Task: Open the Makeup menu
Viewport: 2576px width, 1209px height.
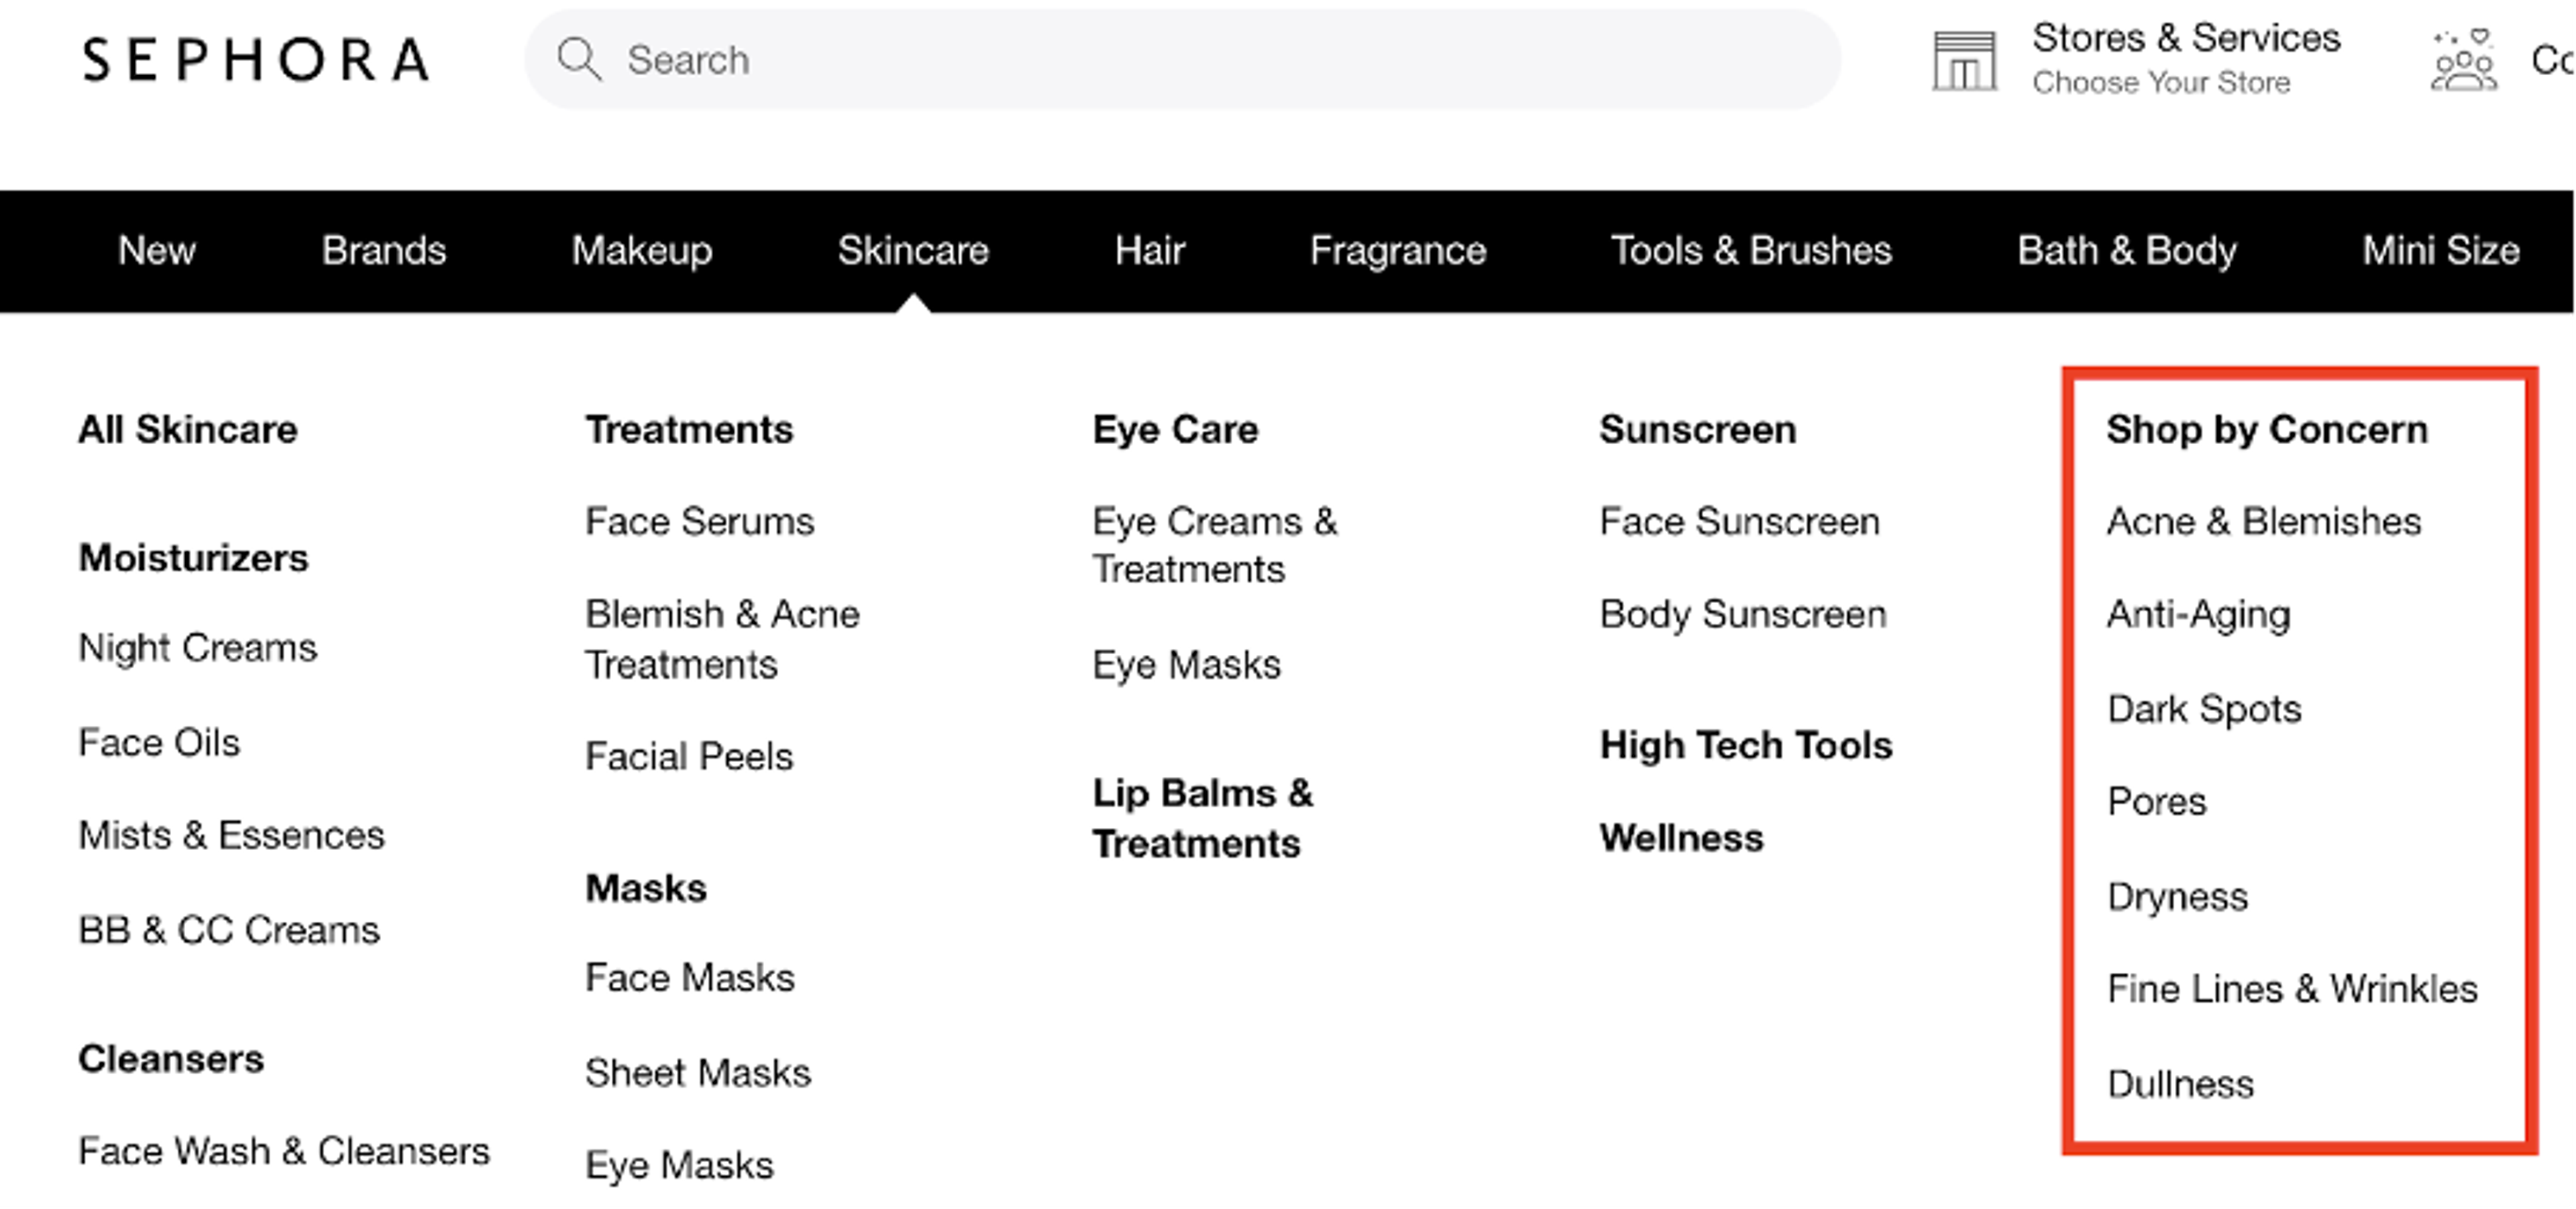Action: coord(641,251)
